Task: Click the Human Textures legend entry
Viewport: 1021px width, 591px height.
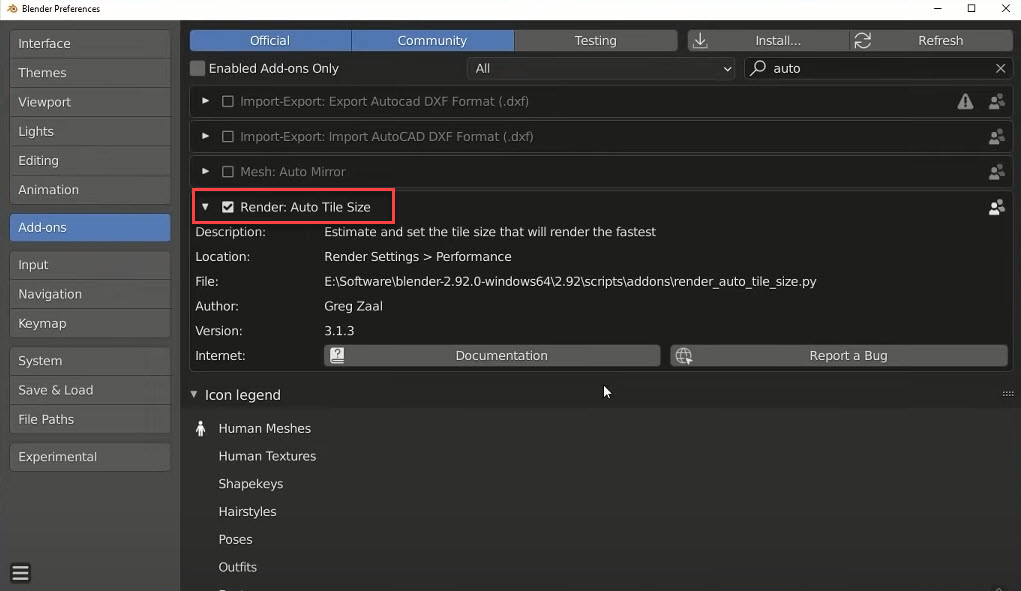Action: click(267, 456)
